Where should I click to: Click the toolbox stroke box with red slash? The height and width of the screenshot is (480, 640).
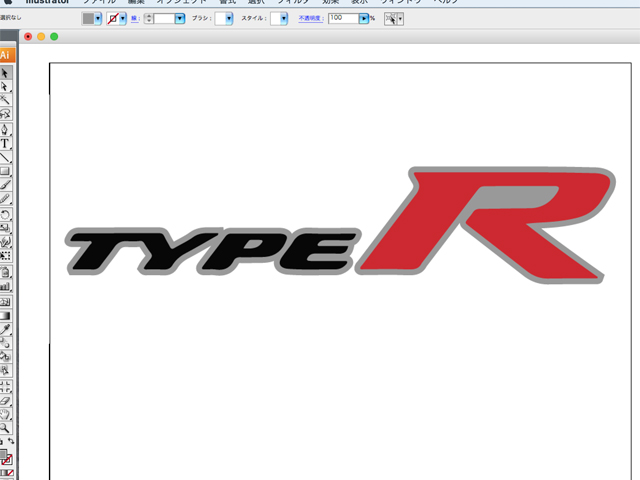[x=7, y=460]
